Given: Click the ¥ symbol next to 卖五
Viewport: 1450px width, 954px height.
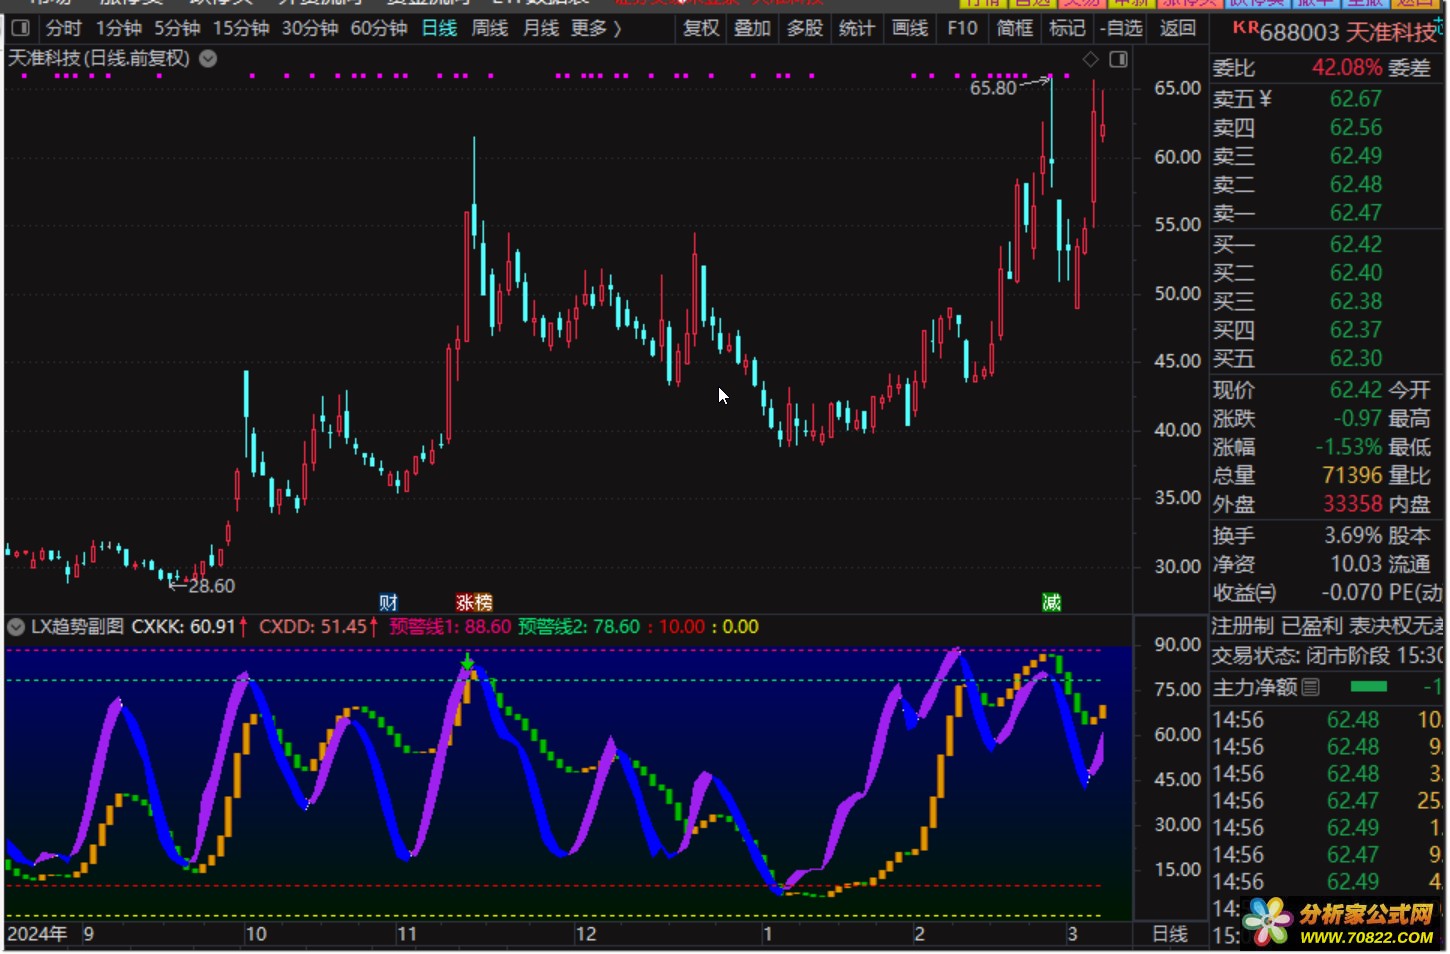Looking at the screenshot, I should (x=1265, y=98).
